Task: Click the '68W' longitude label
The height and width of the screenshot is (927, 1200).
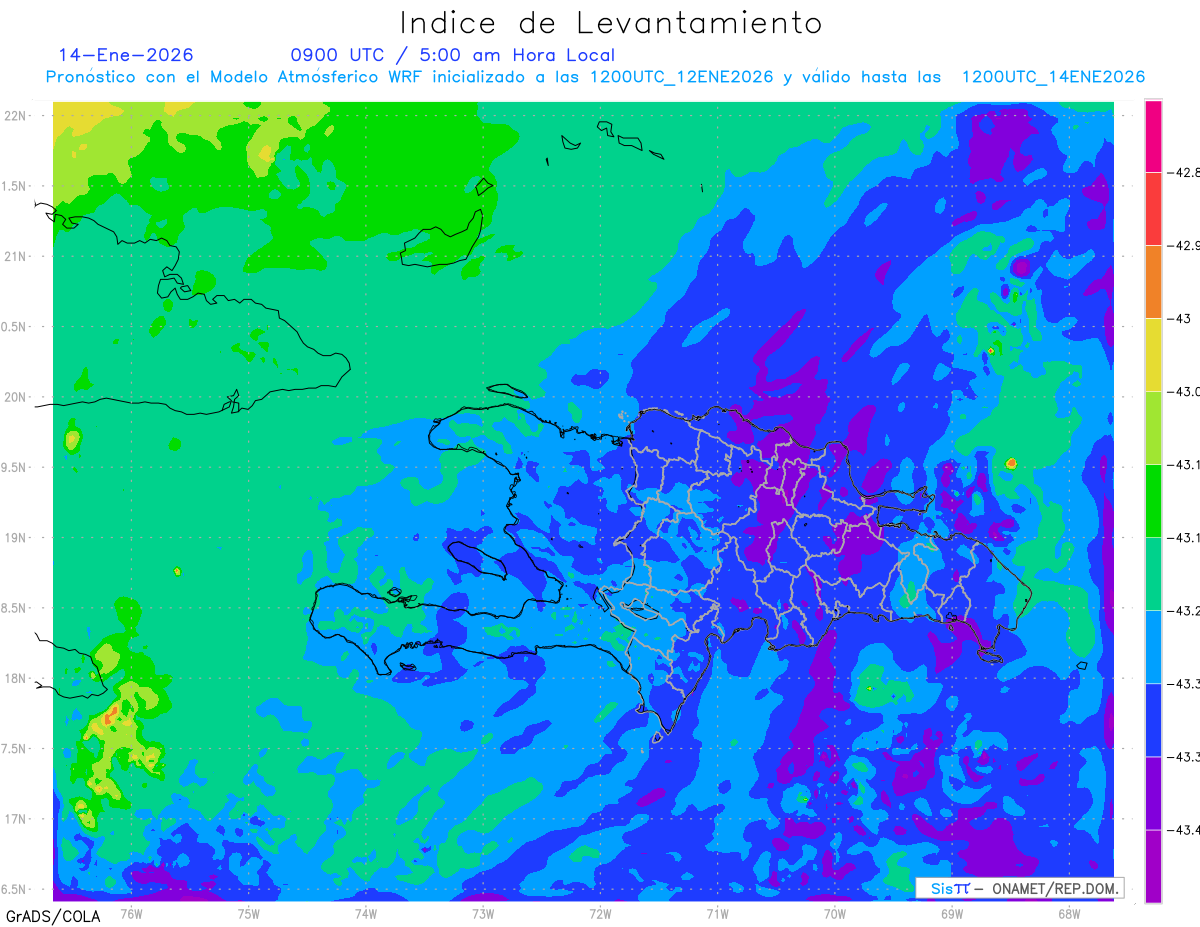Action: pos(1069,913)
